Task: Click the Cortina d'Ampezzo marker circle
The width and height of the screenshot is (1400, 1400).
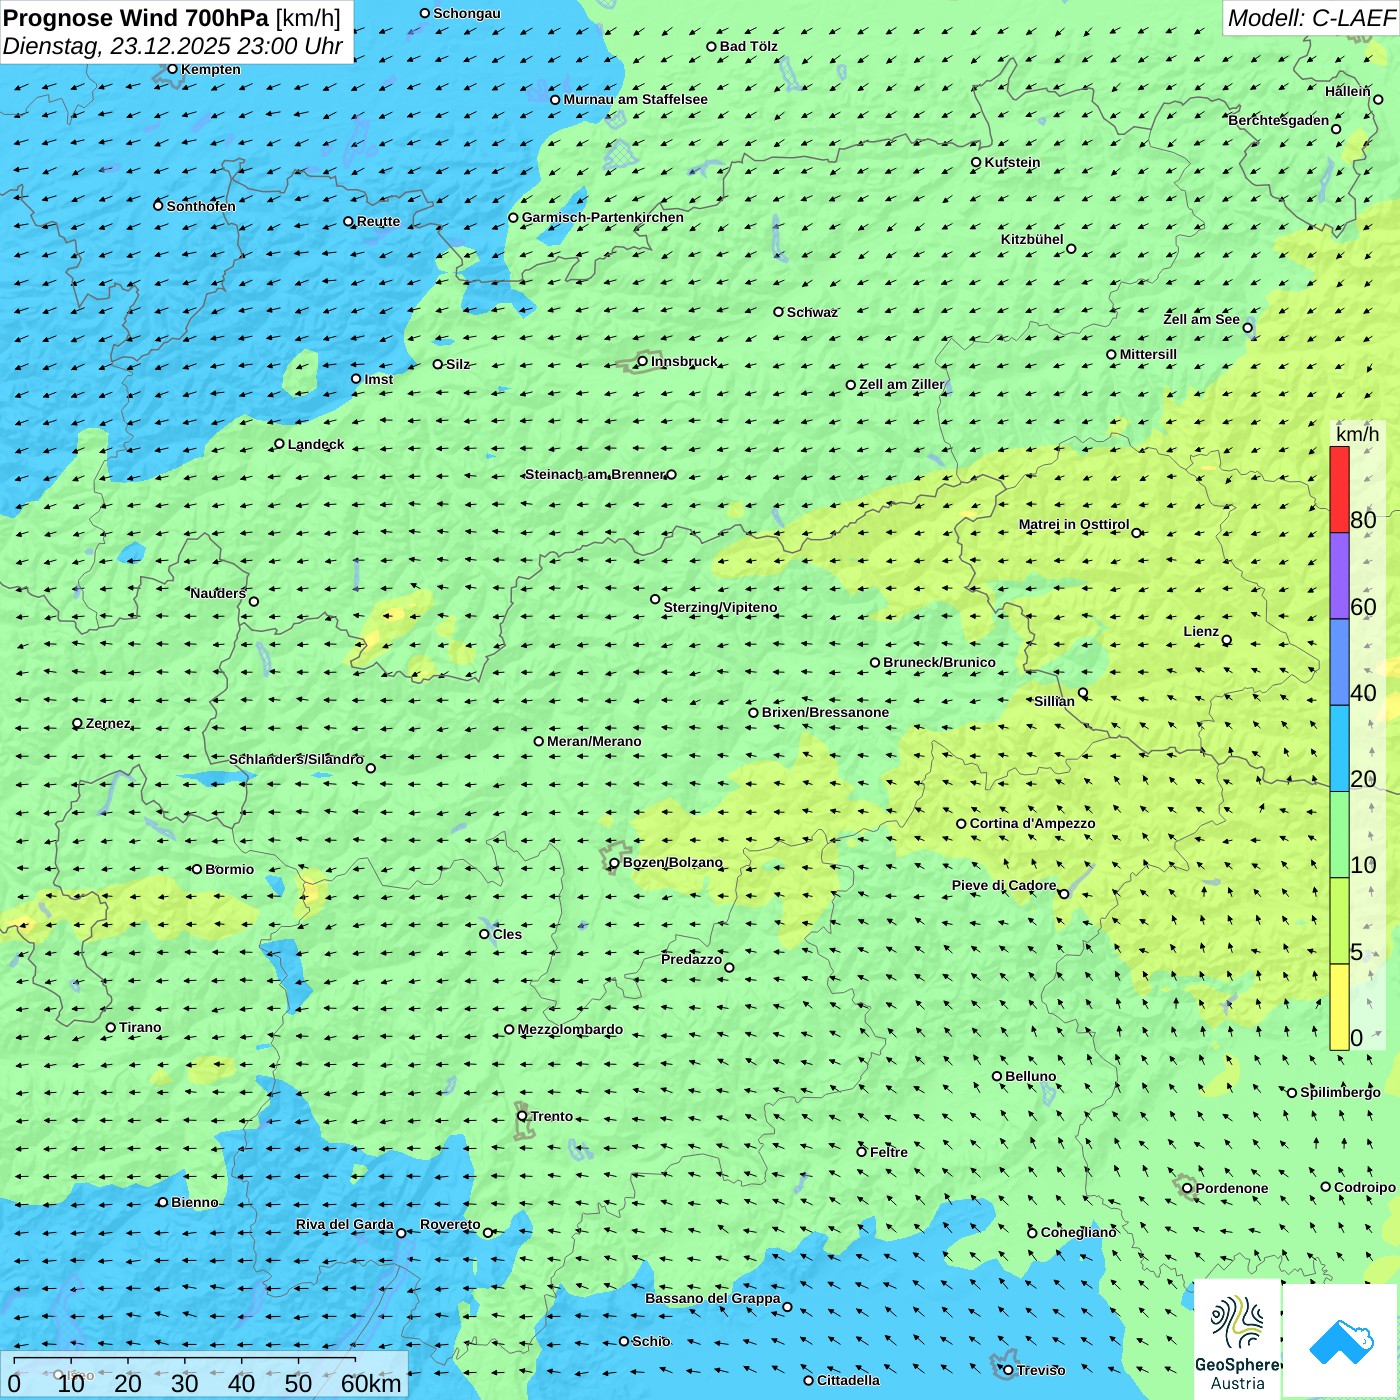Action: [961, 824]
